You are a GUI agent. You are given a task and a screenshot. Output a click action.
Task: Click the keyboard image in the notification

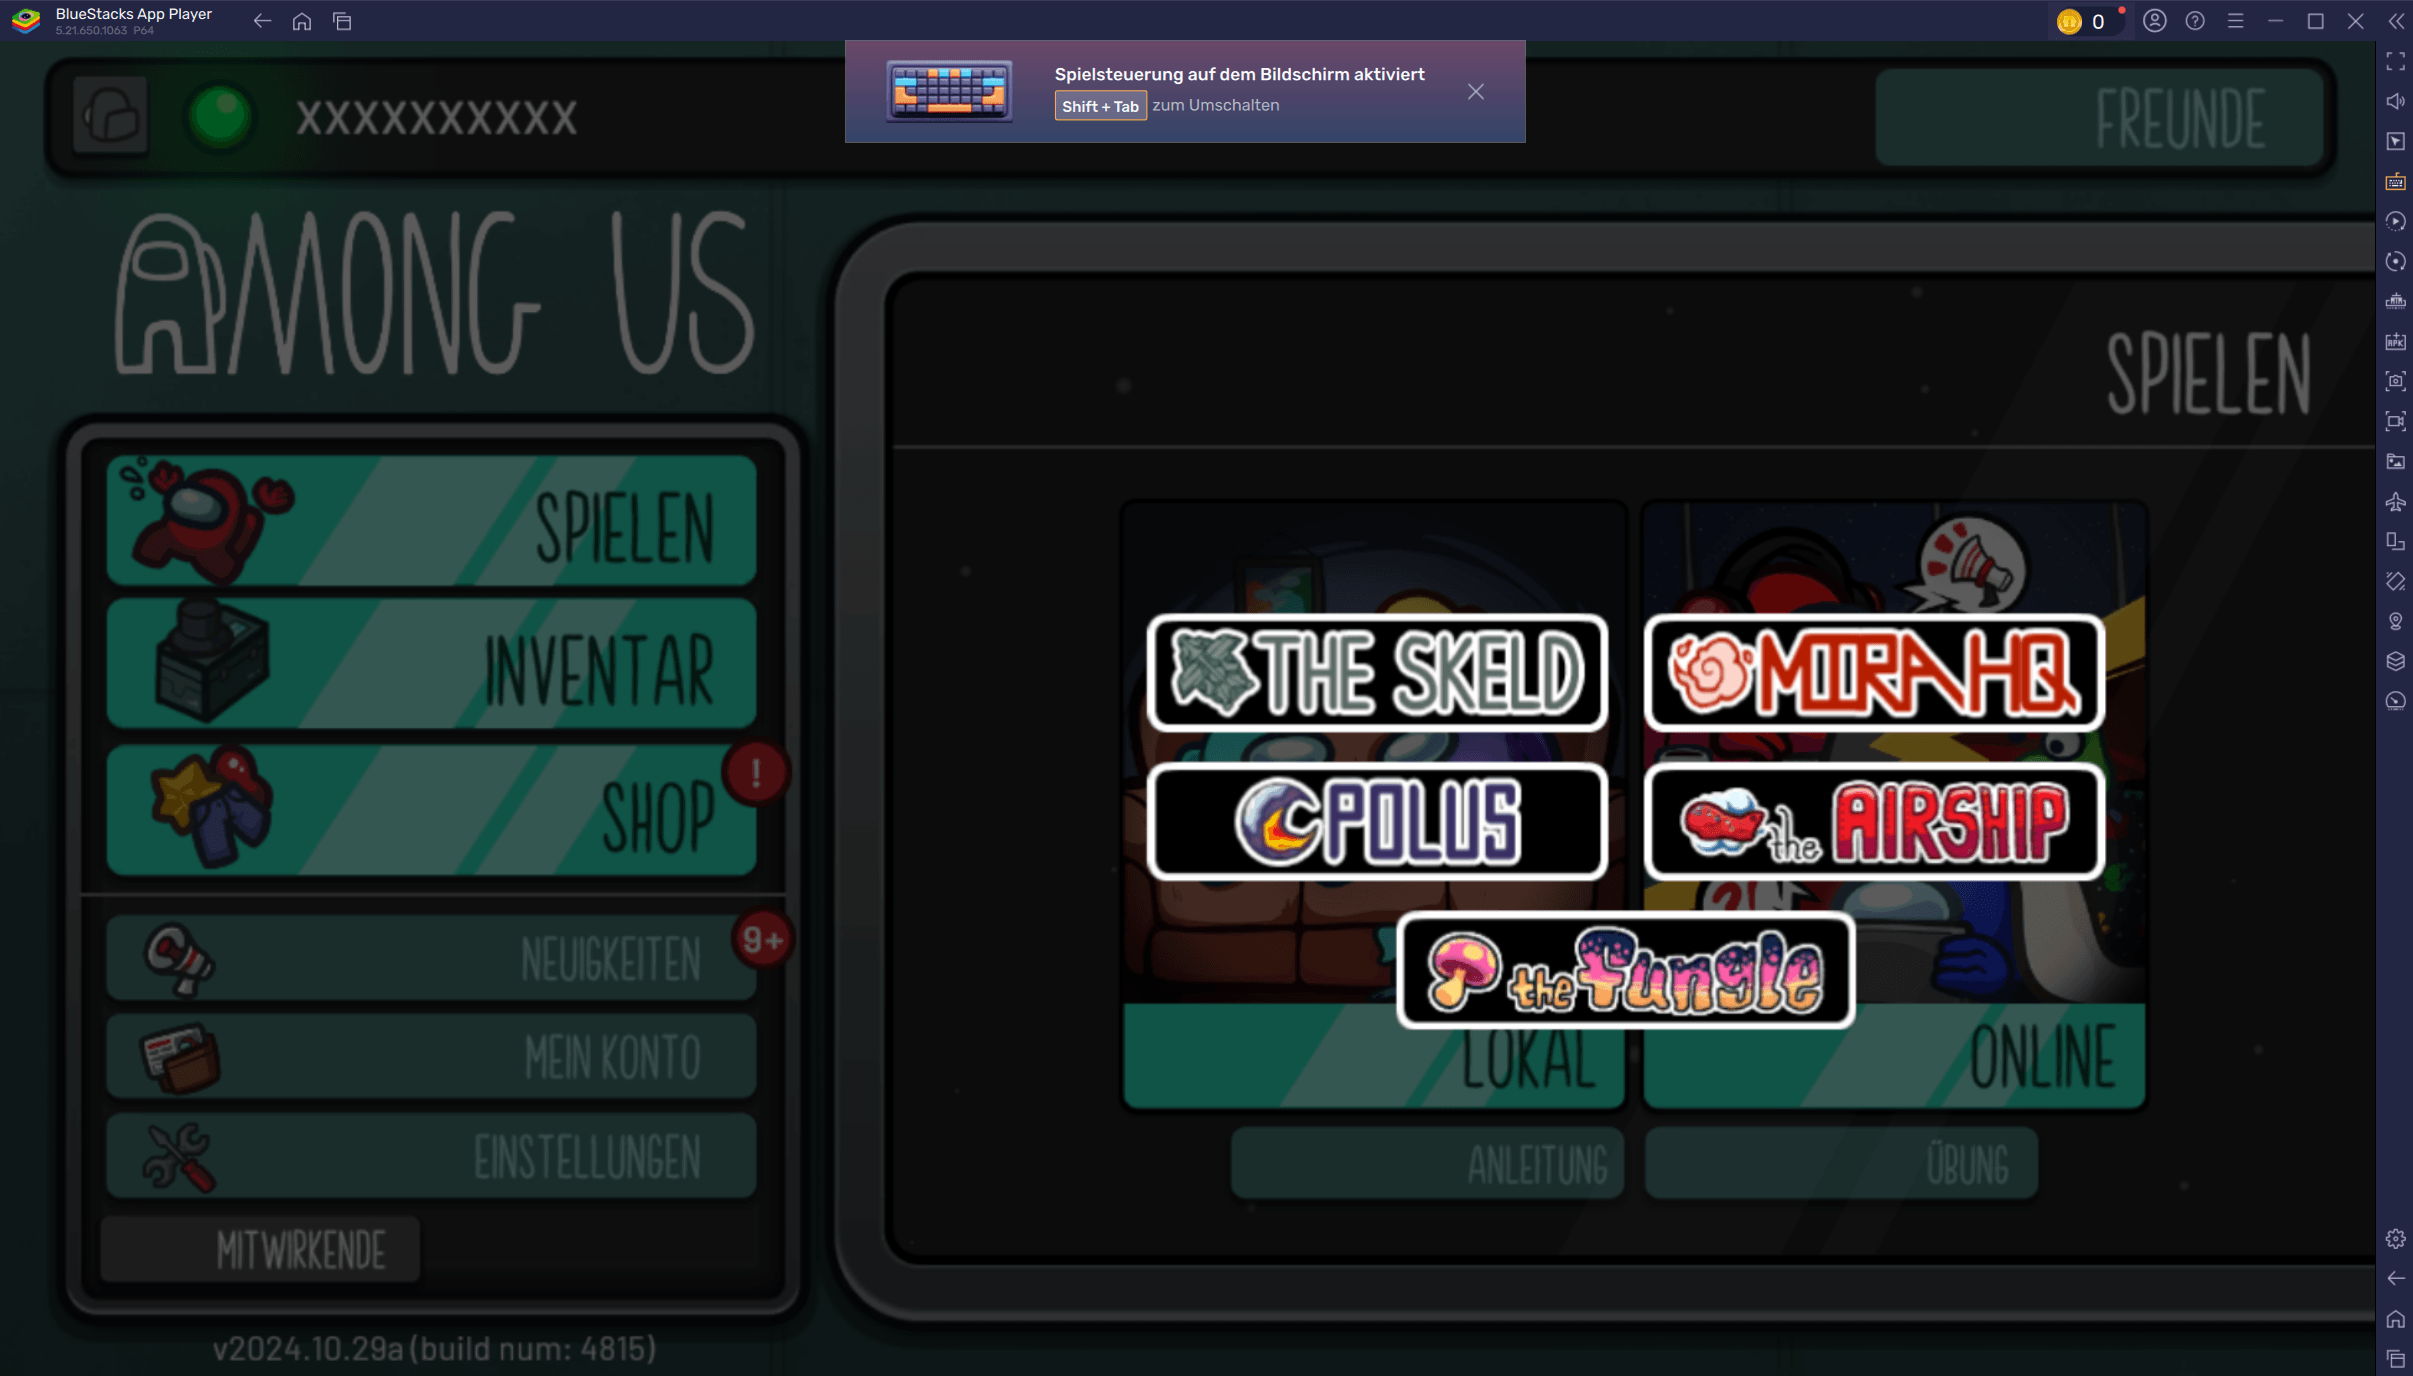(x=949, y=92)
